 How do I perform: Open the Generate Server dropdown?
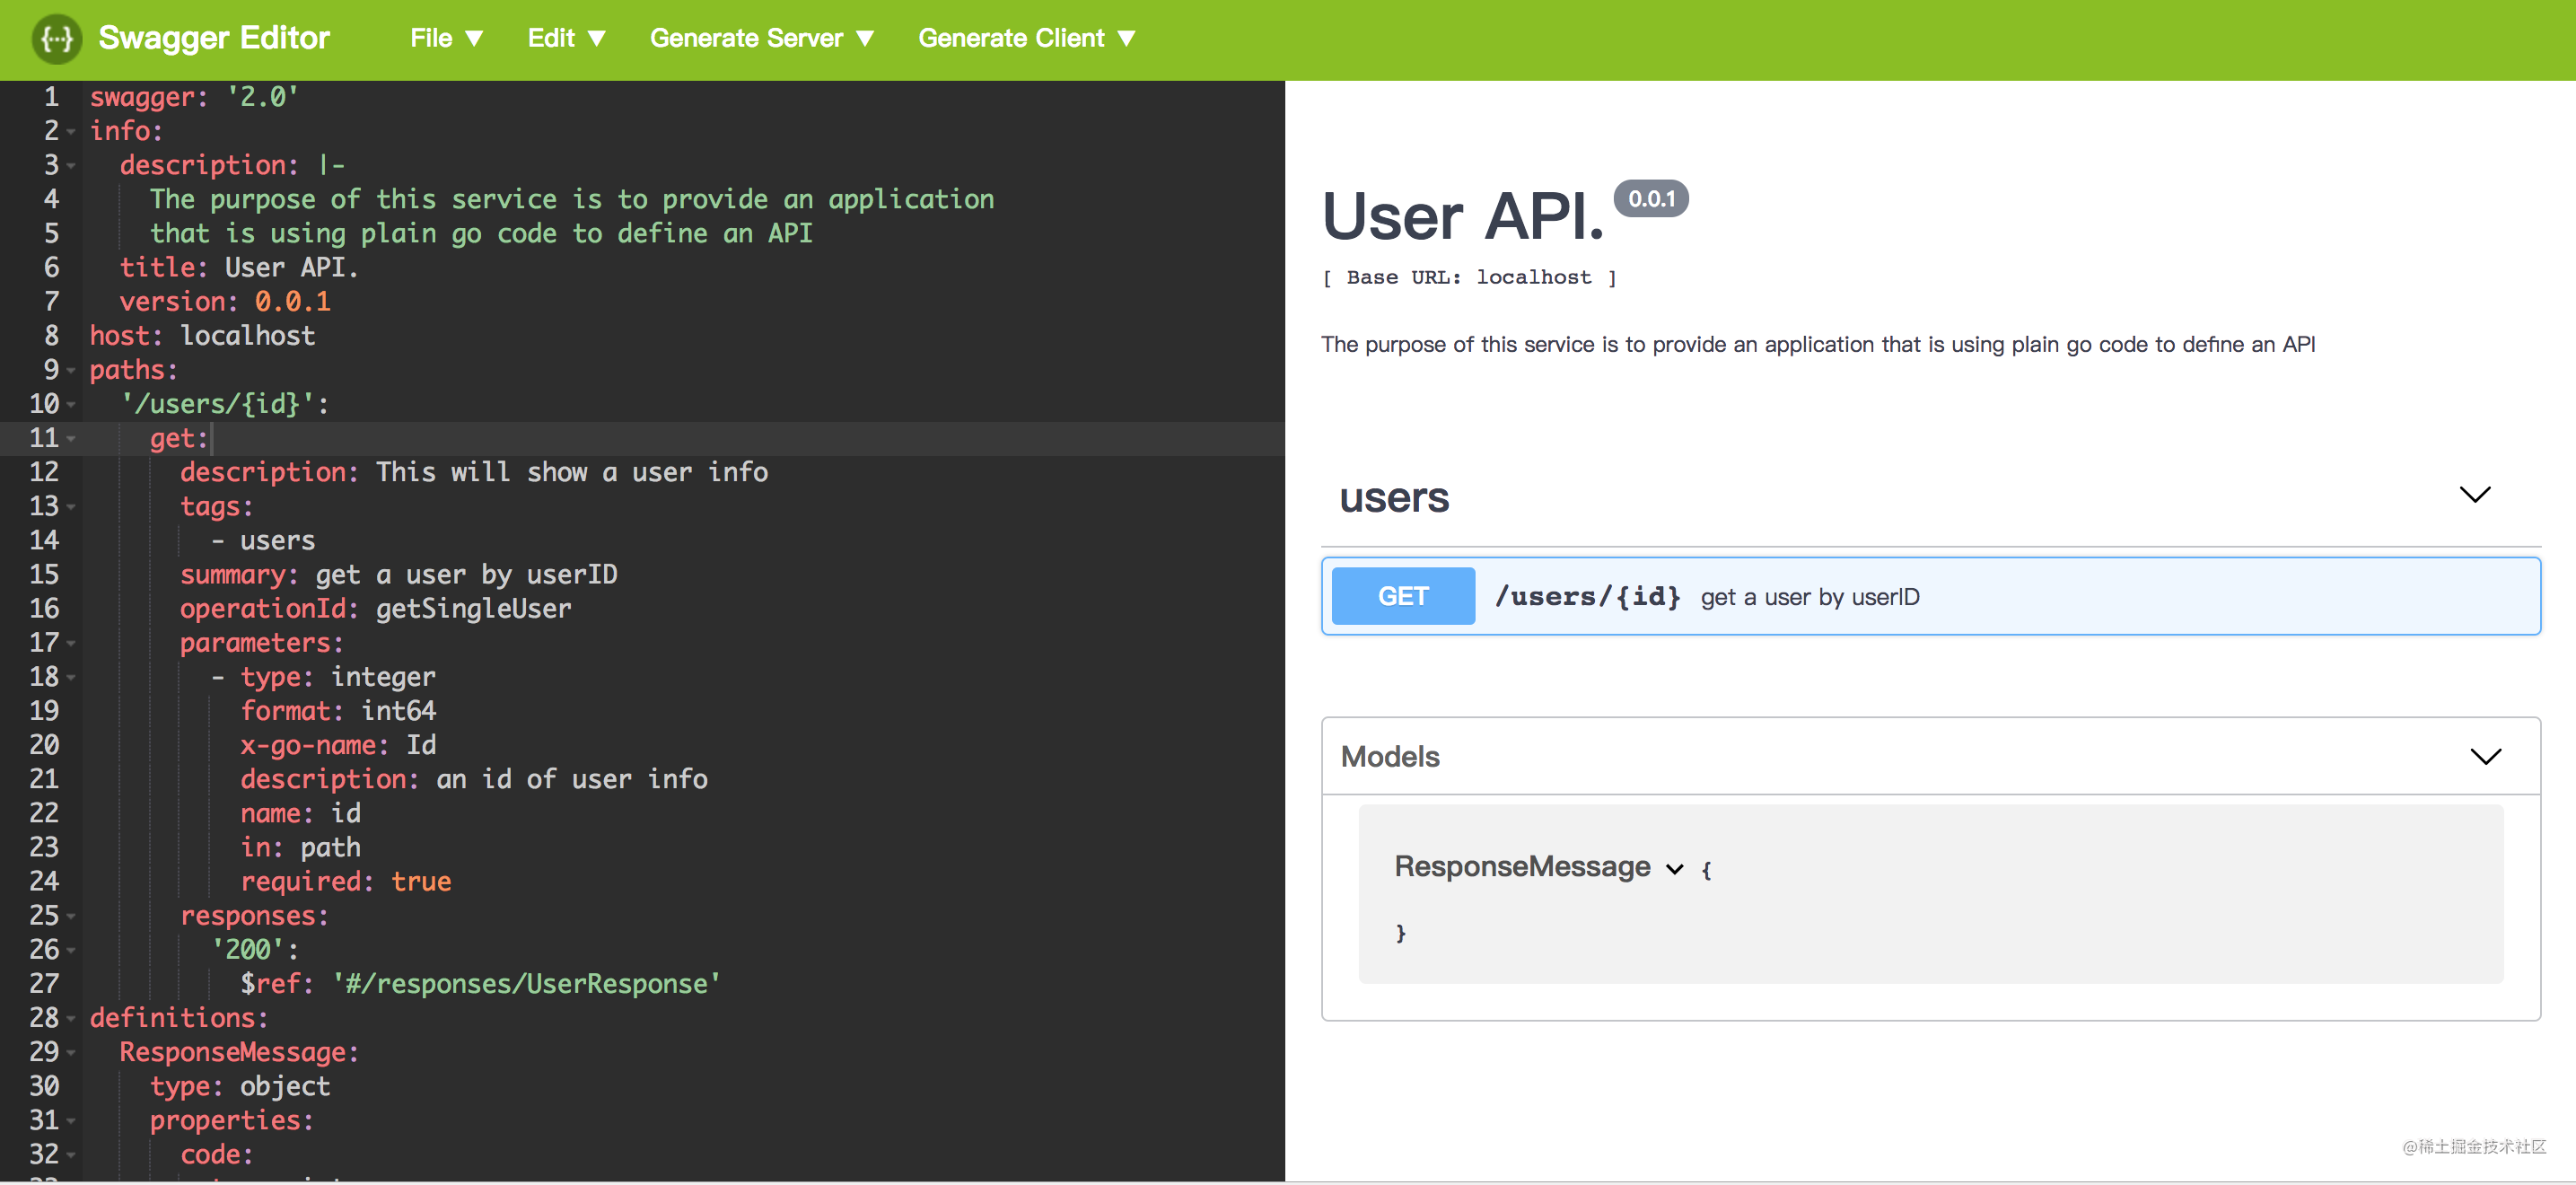pos(762,38)
